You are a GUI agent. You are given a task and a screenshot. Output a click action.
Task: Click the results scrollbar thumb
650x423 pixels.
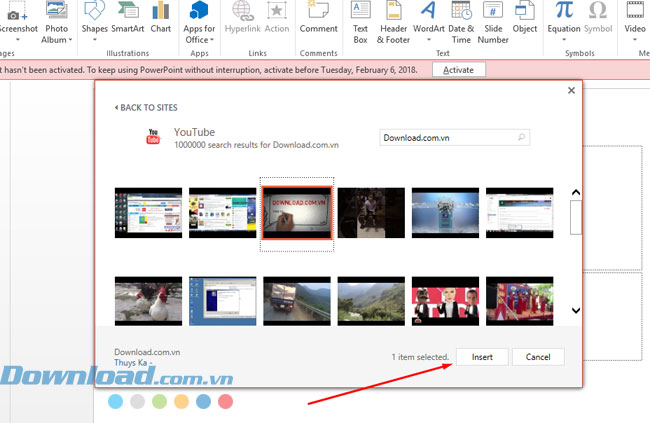[576, 217]
